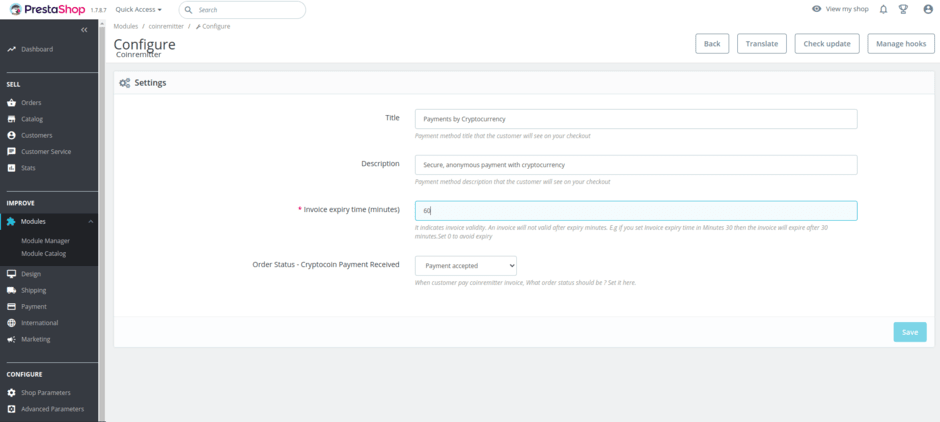Click the eye icon beside View my shop
The height and width of the screenshot is (422, 940).
tap(817, 10)
